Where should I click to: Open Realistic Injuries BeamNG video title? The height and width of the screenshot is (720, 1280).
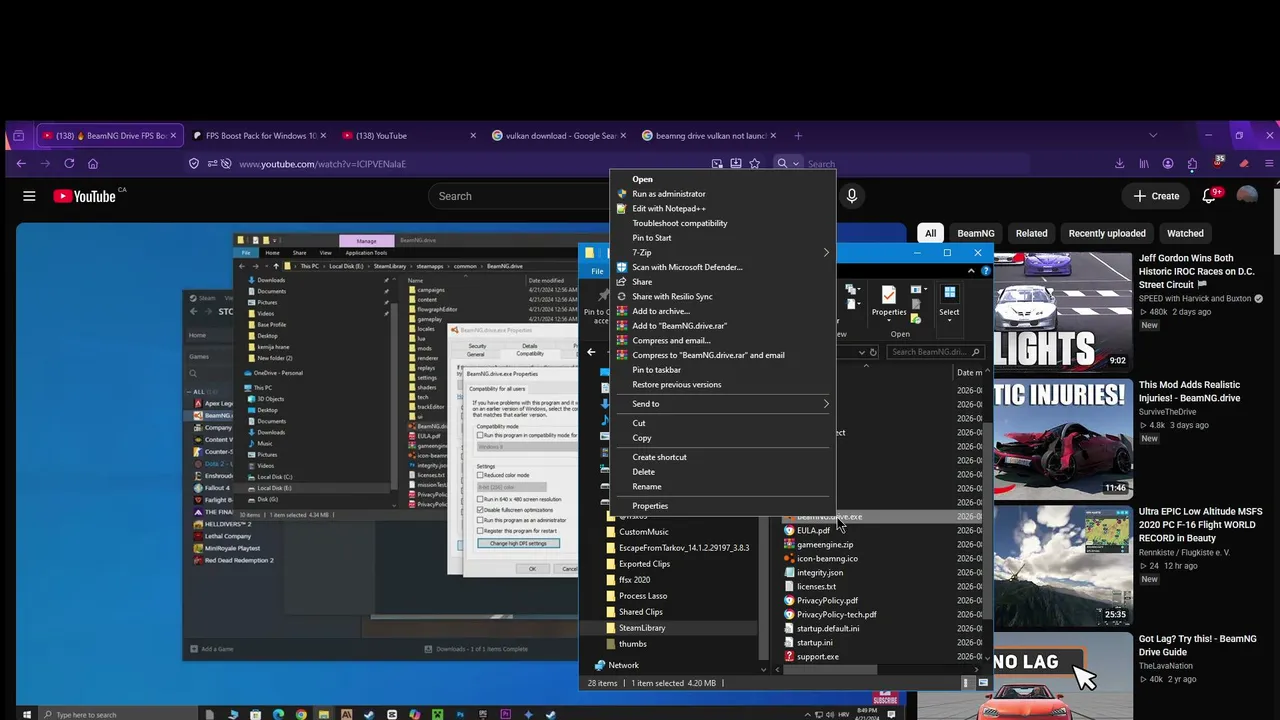[1189, 391]
